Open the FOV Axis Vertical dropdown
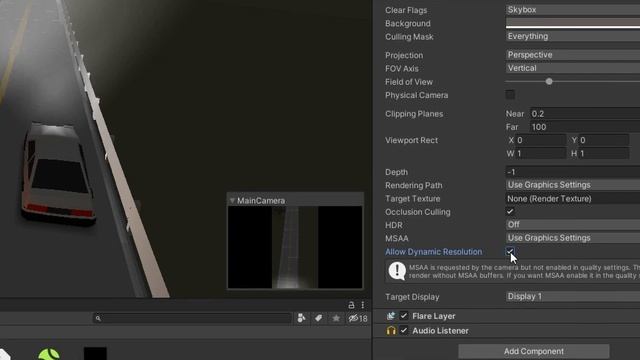 tap(573, 68)
